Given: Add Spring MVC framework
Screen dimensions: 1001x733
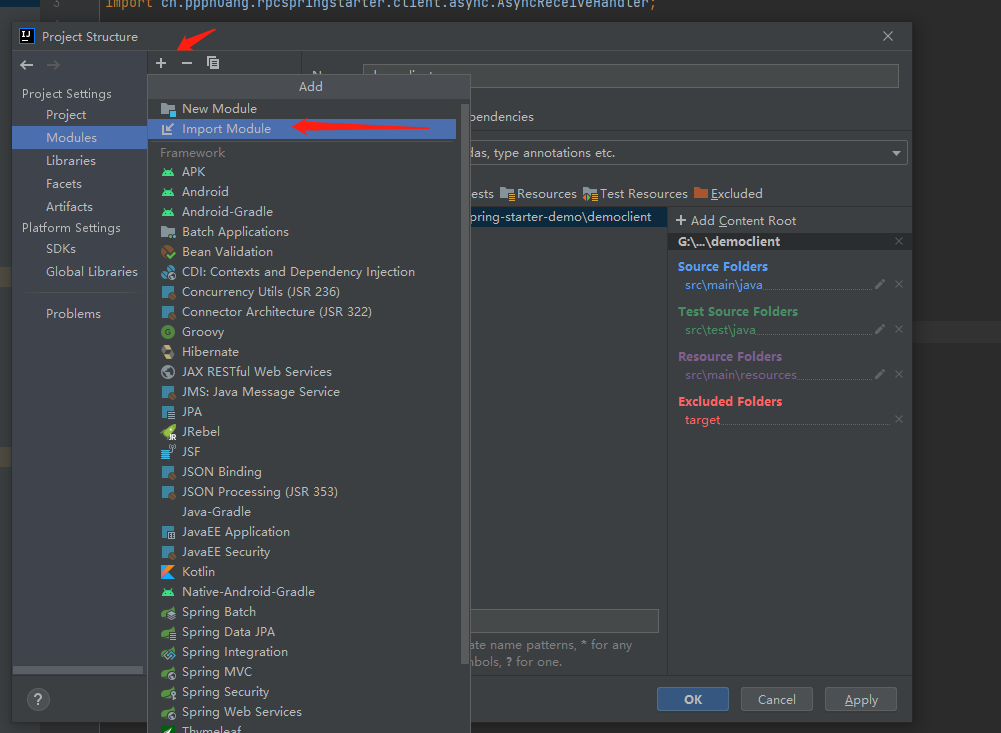Looking at the screenshot, I should tap(302, 672).
